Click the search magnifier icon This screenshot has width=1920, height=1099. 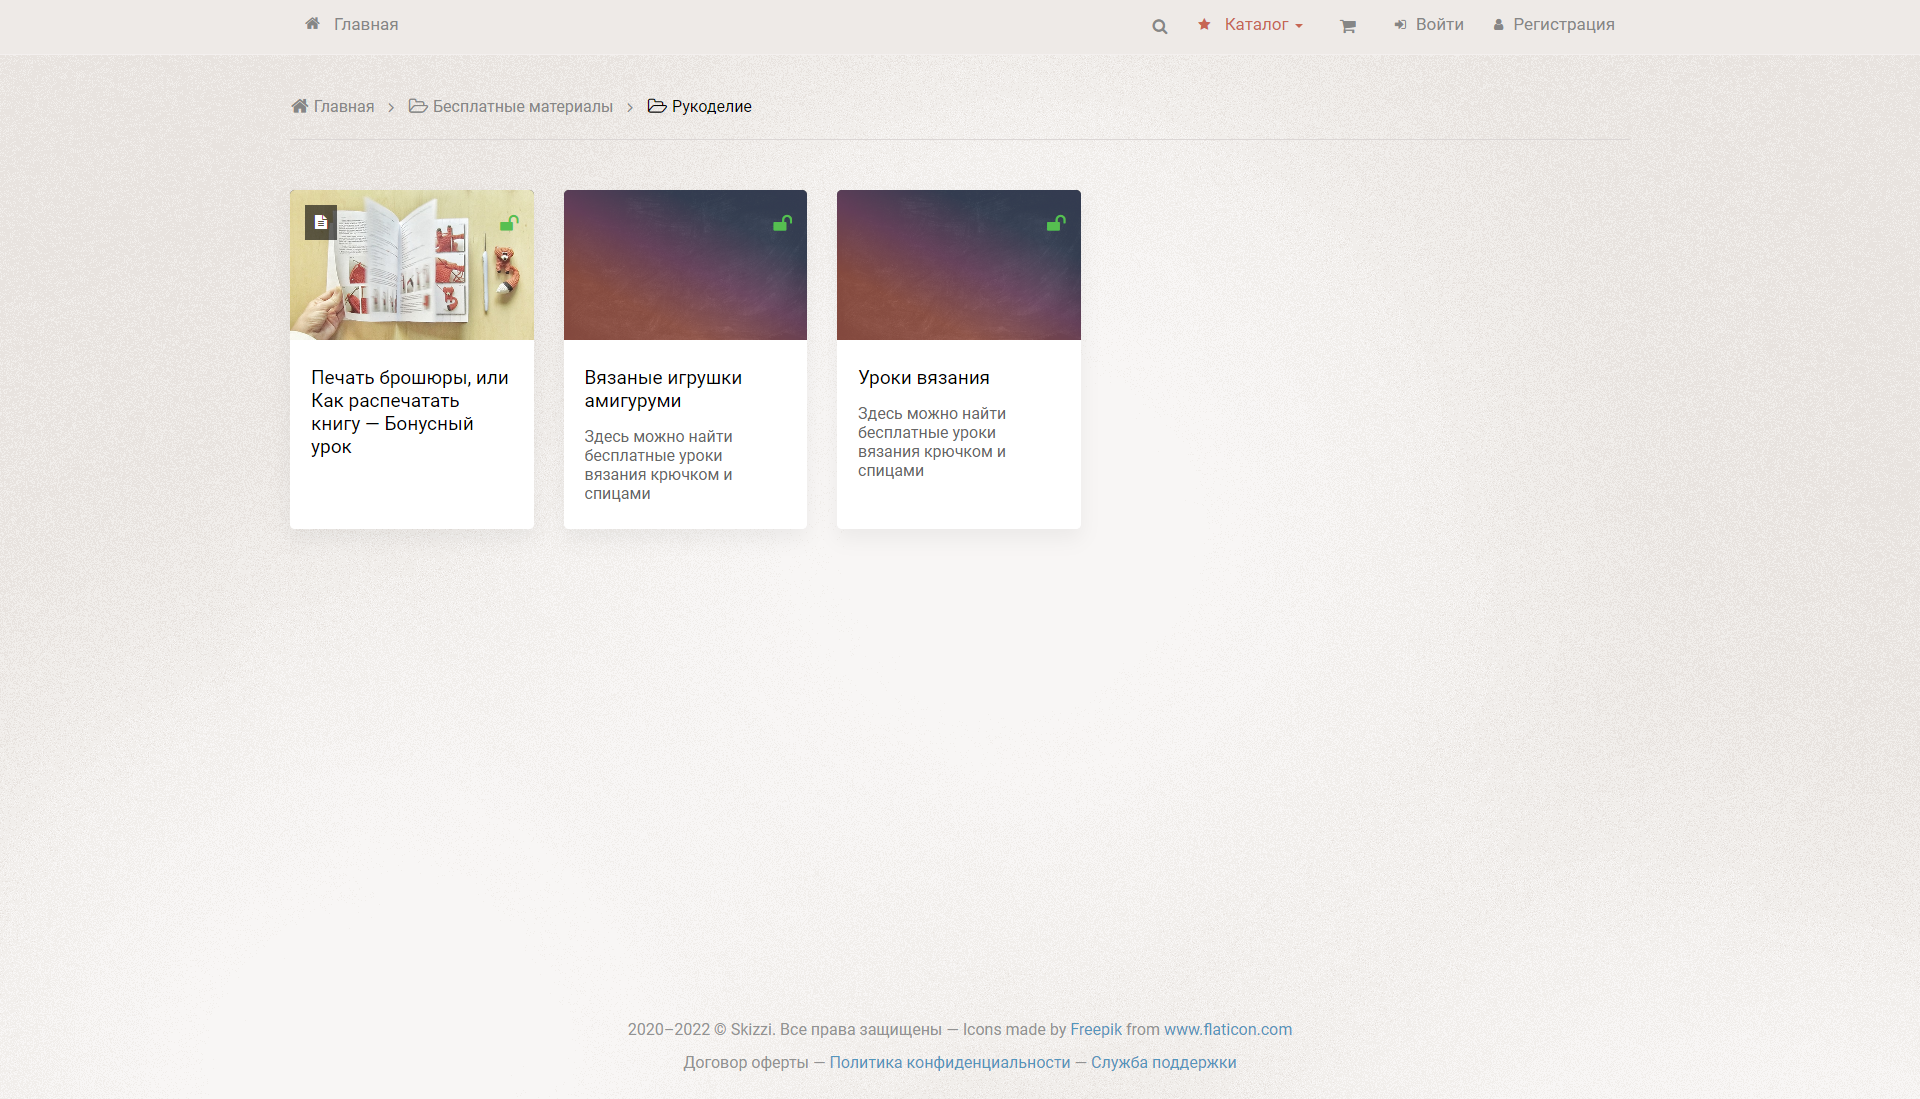[x=1159, y=26]
